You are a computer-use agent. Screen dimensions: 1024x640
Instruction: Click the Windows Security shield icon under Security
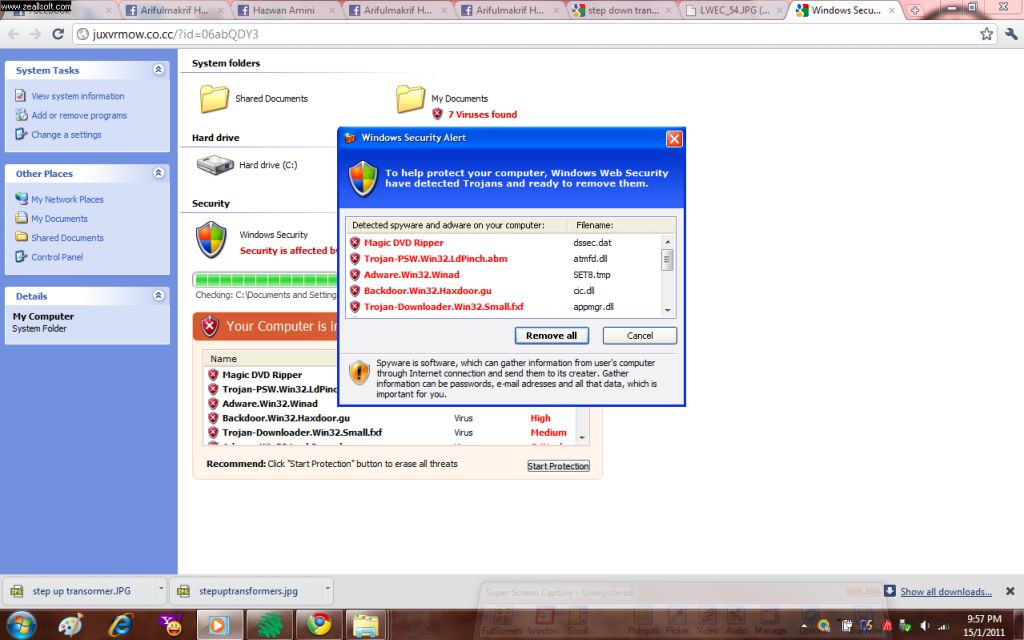point(211,240)
